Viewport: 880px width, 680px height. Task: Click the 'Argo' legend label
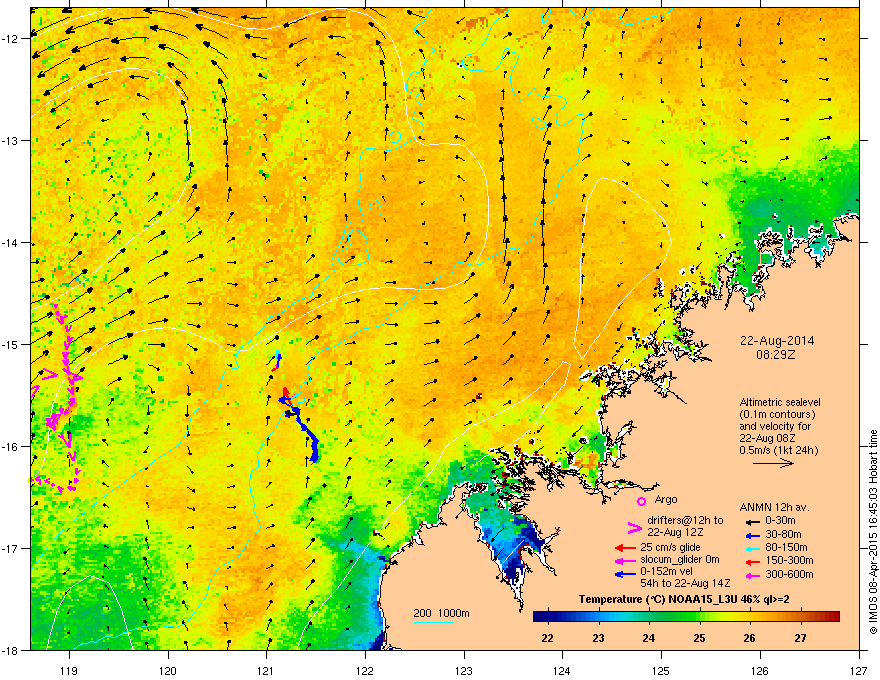(x=666, y=499)
